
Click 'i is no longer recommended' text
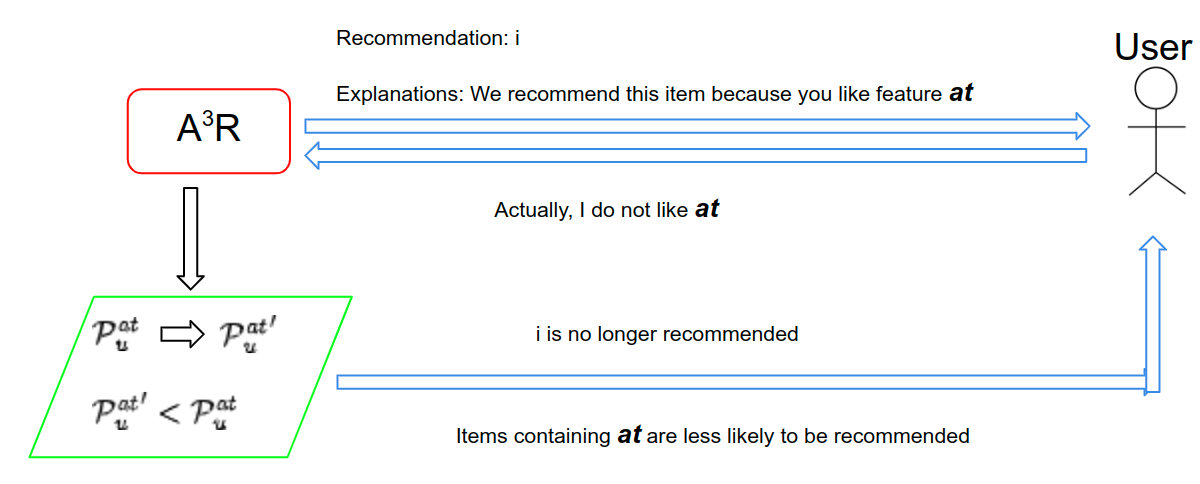(x=667, y=334)
